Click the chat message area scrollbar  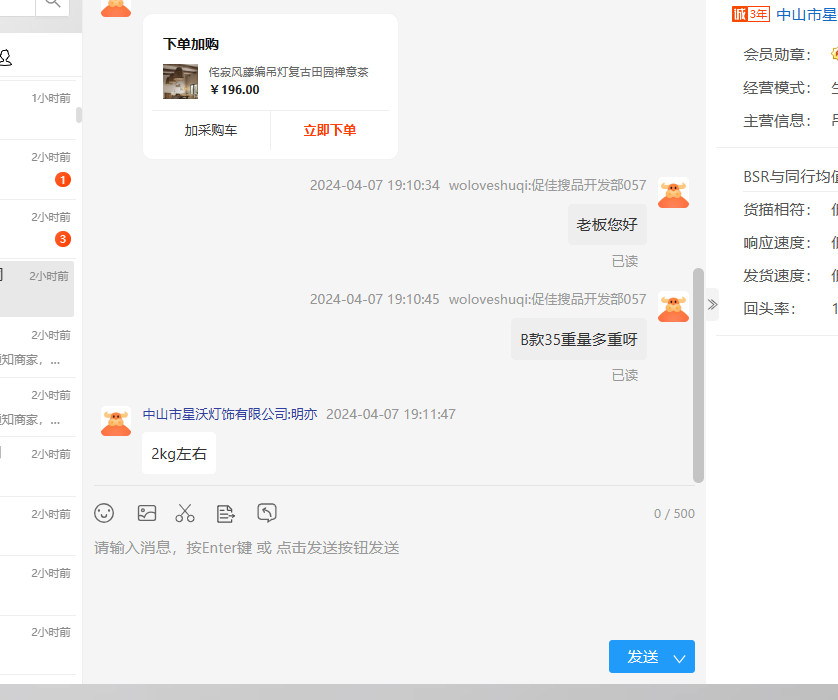698,374
